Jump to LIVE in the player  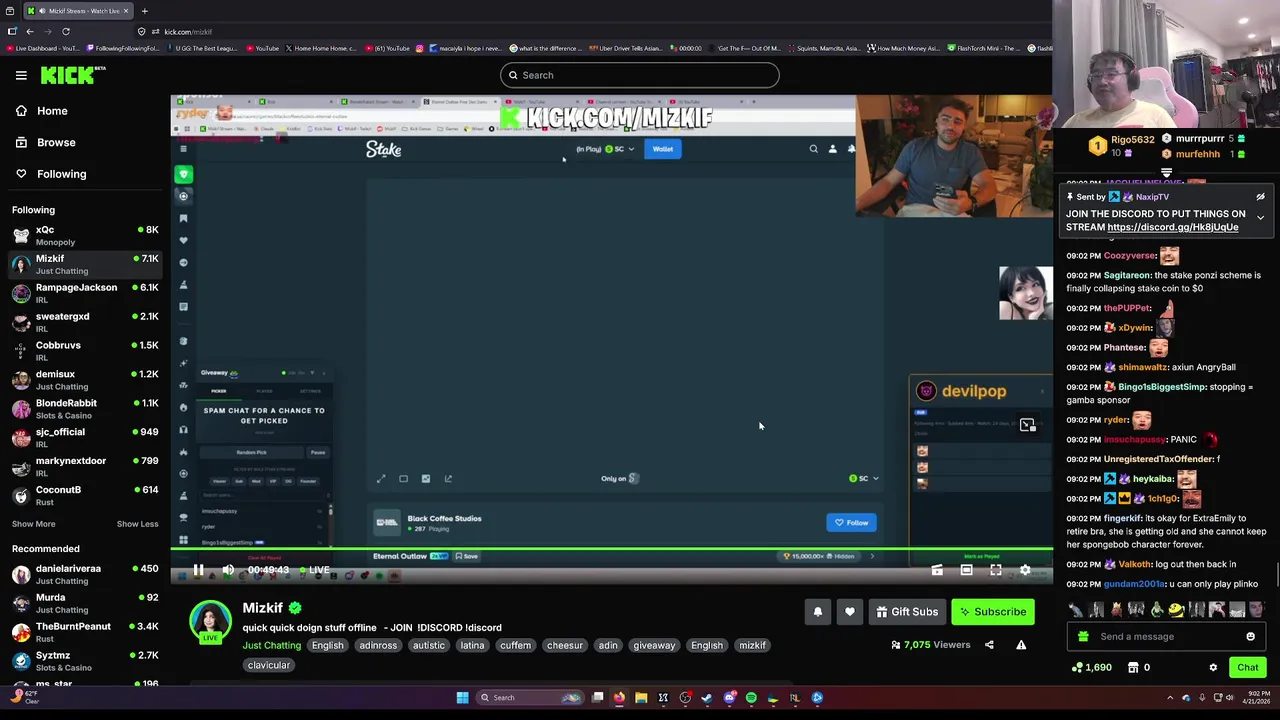point(315,570)
